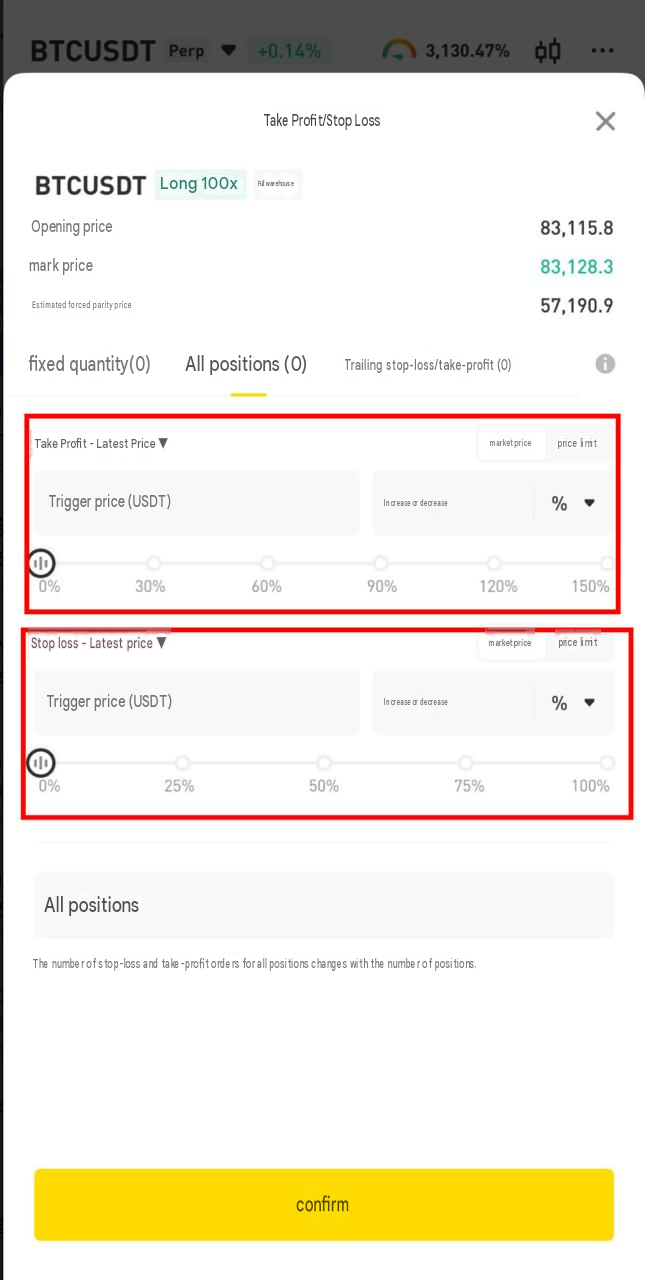
Task: Click the yellow confirm button
Action: (x=324, y=1205)
